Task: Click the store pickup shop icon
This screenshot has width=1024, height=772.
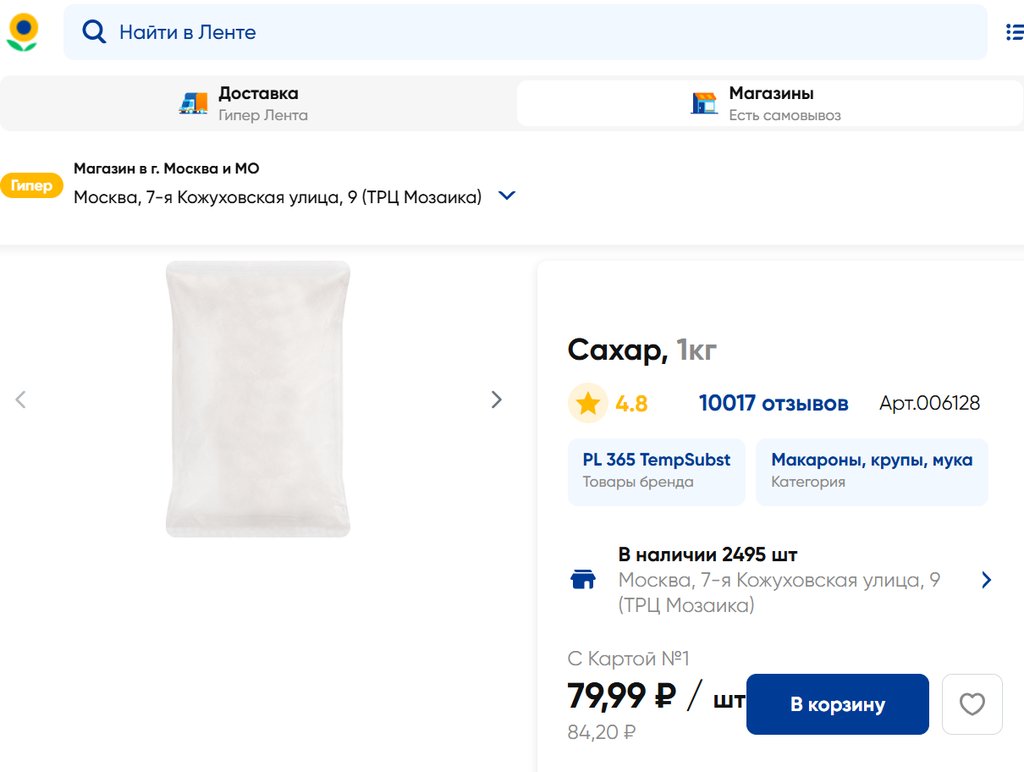Action: (x=704, y=103)
